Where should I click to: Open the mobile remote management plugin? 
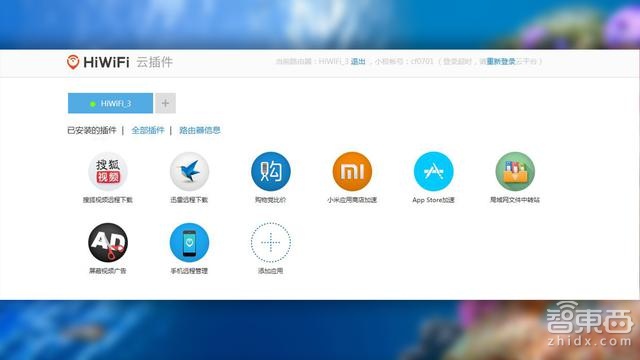point(189,242)
